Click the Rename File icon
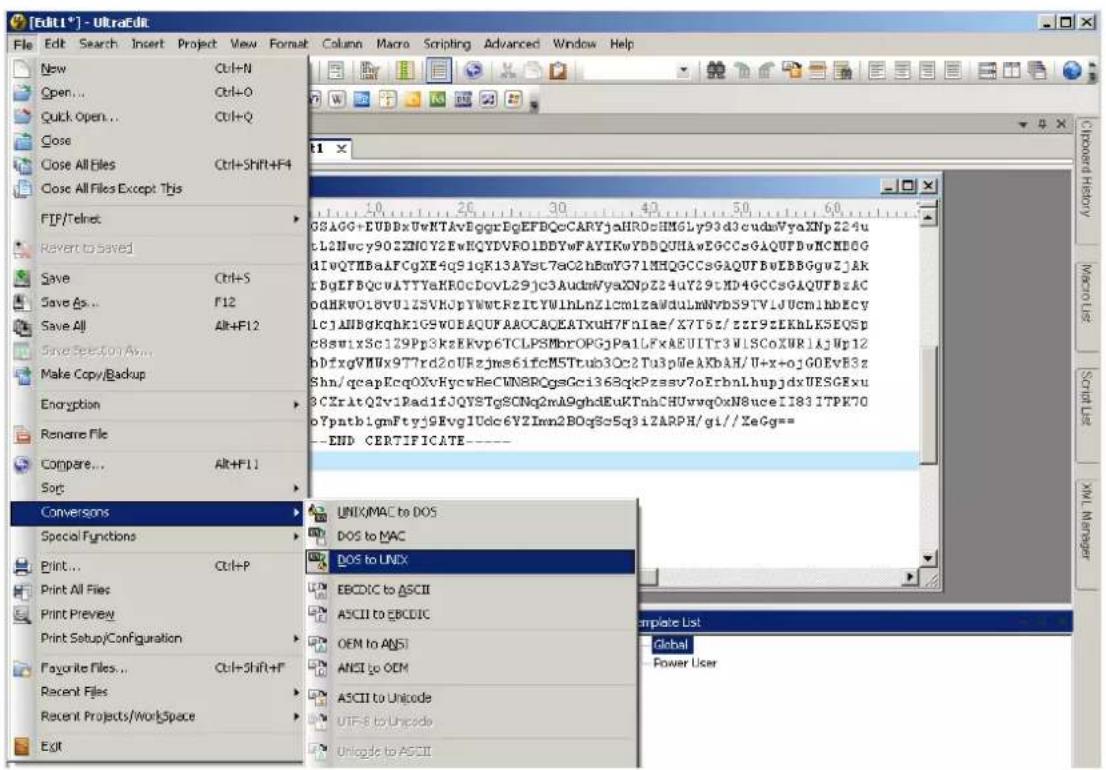This screenshot has height=770, width=1106. pos(23,434)
